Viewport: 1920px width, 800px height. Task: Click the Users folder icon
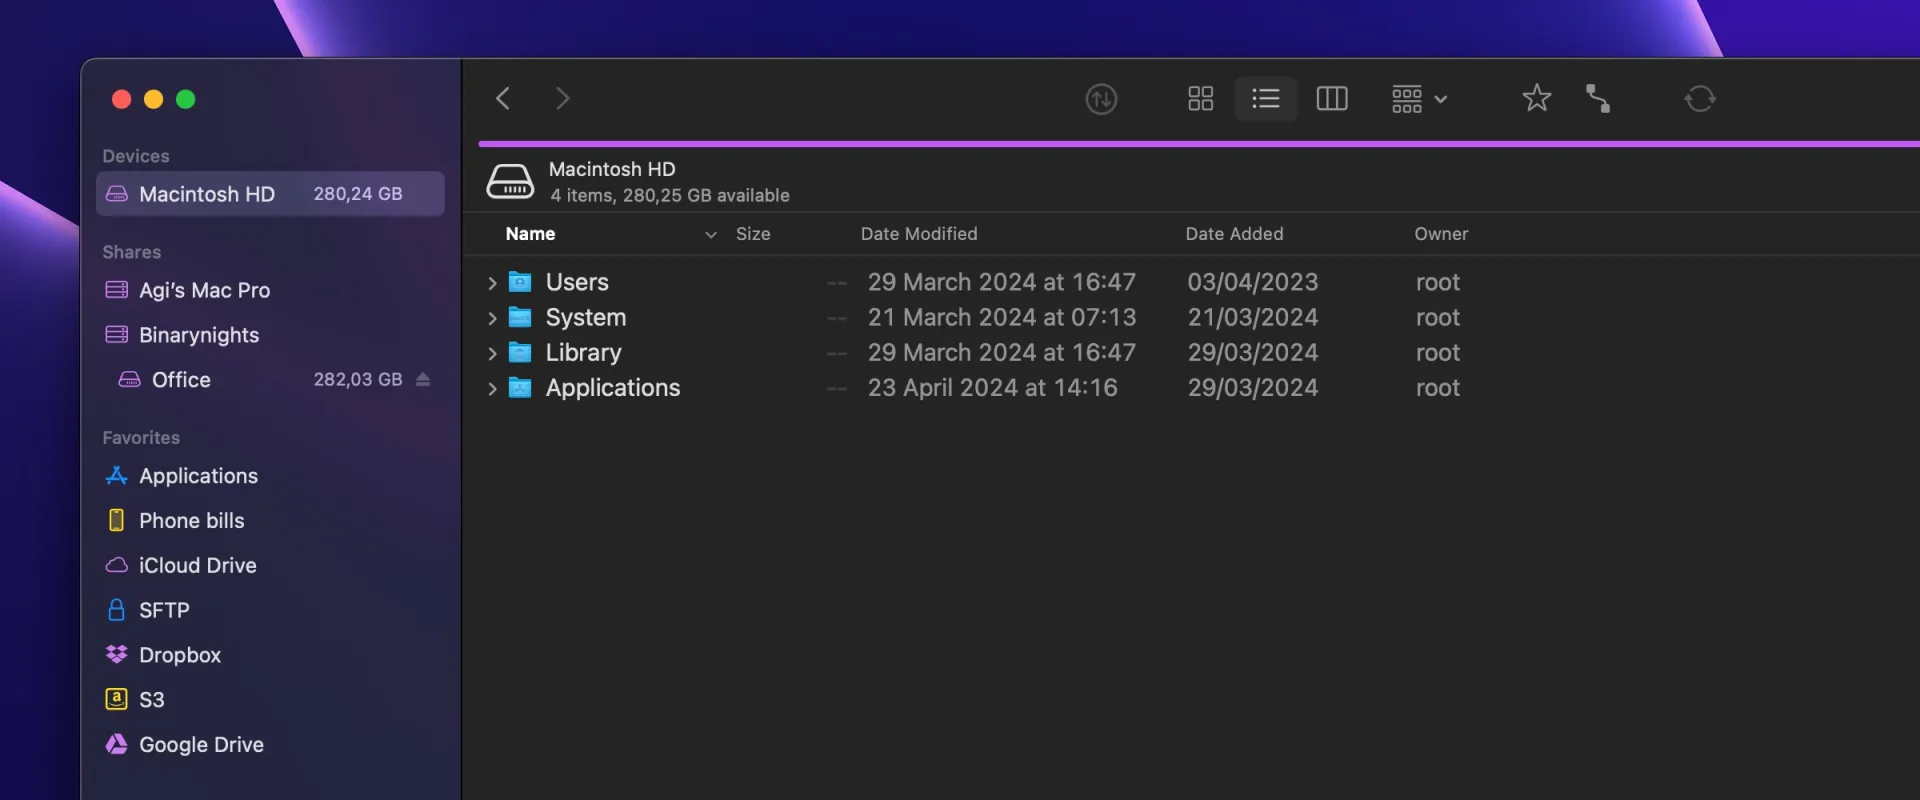click(520, 282)
